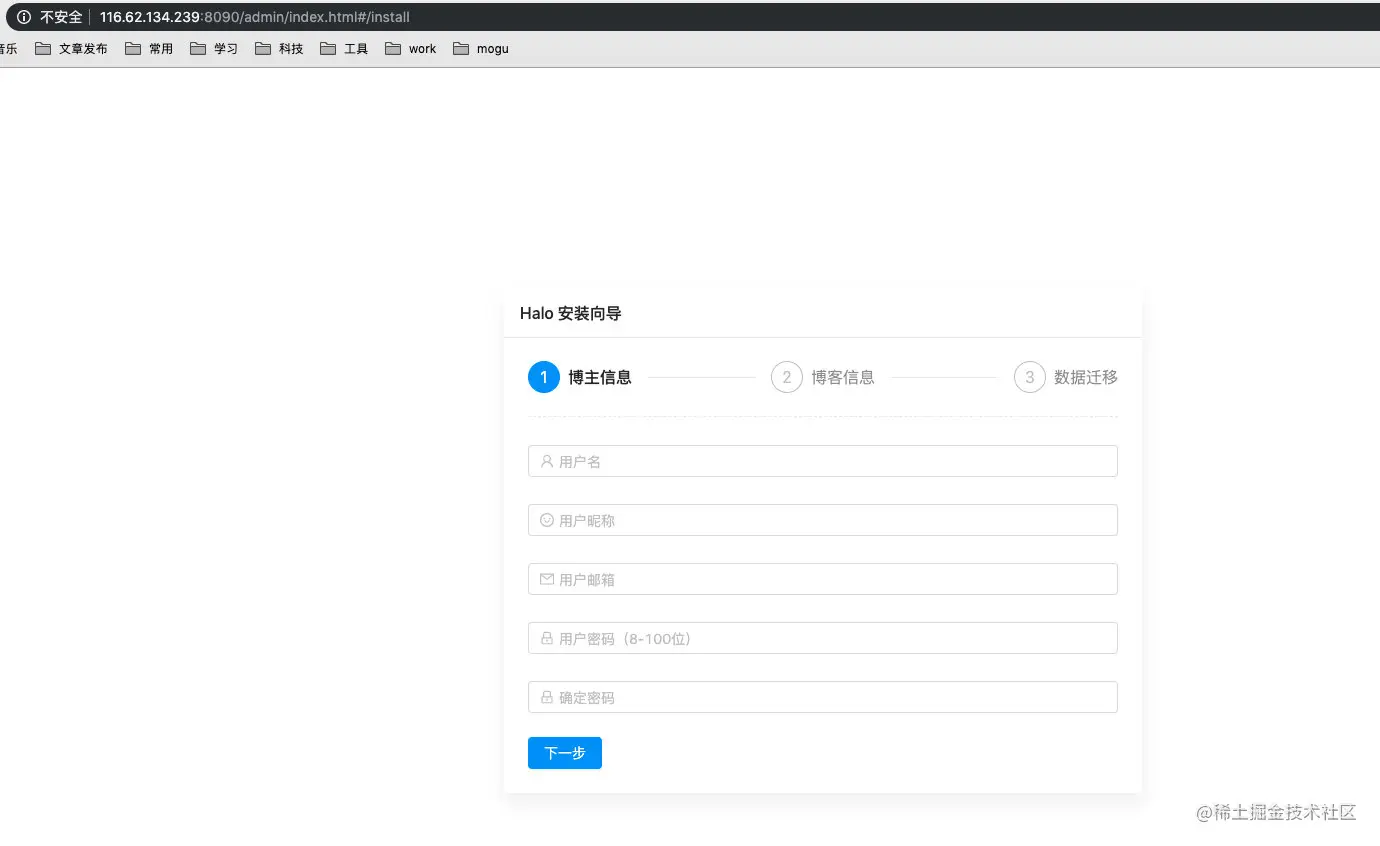1380x846 pixels.
Task: Focus the 用户密码 (8-100位) input field
Action: (x=822, y=638)
